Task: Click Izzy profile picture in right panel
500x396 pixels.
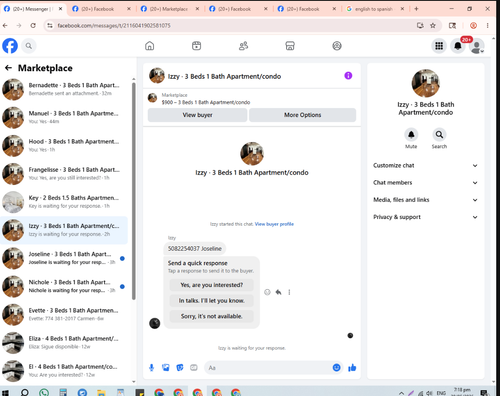Action: pyautogui.click(x=426, y=83)
